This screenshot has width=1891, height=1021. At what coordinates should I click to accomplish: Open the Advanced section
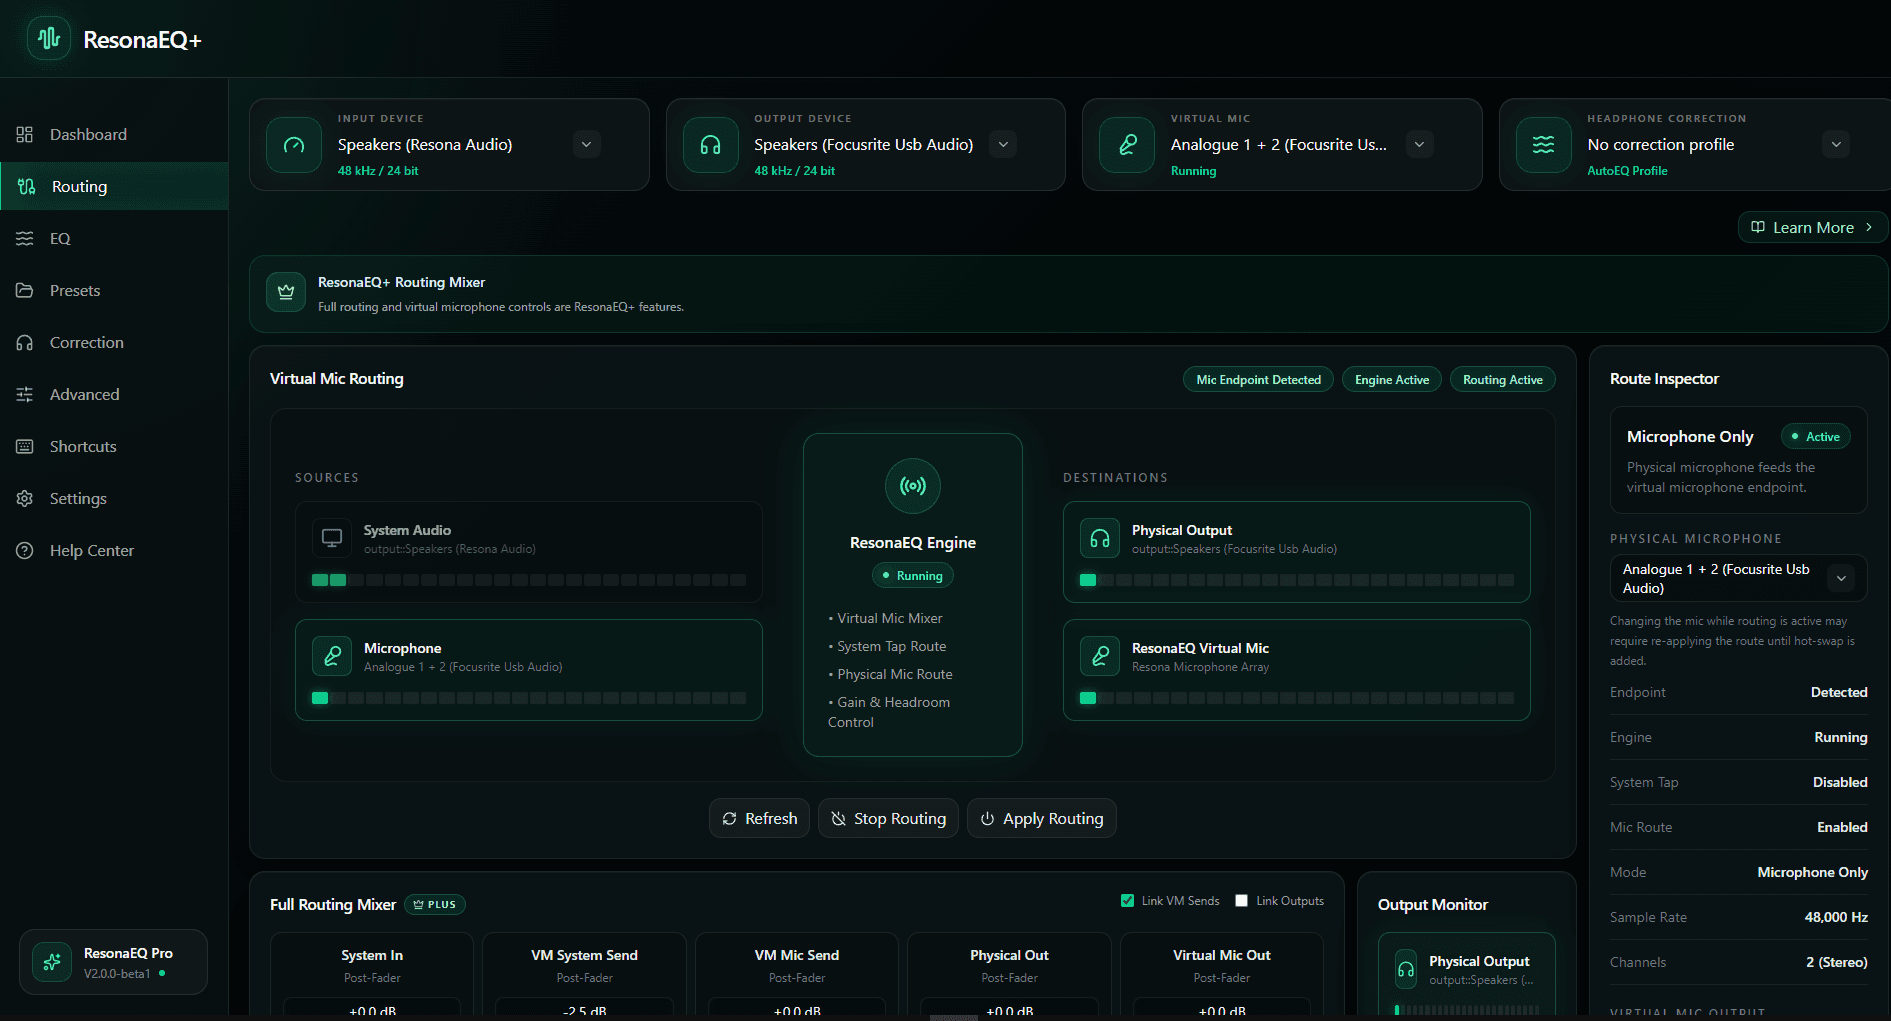click(x=114, y=394)
